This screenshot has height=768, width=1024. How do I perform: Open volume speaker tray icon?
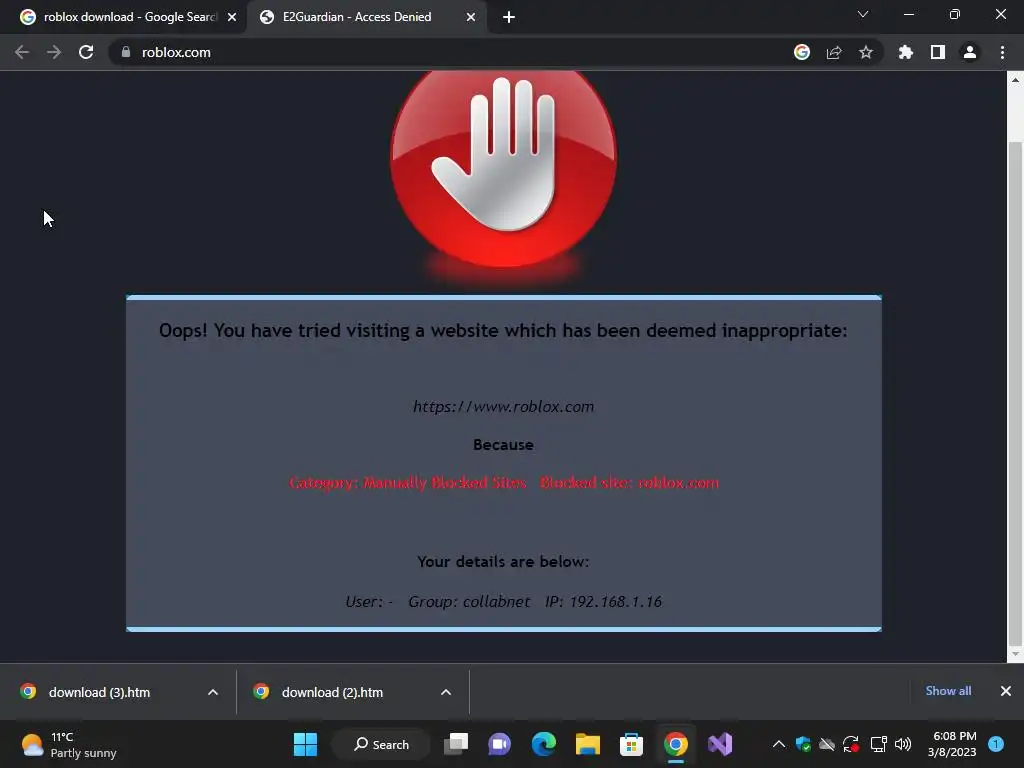(903, 744)
